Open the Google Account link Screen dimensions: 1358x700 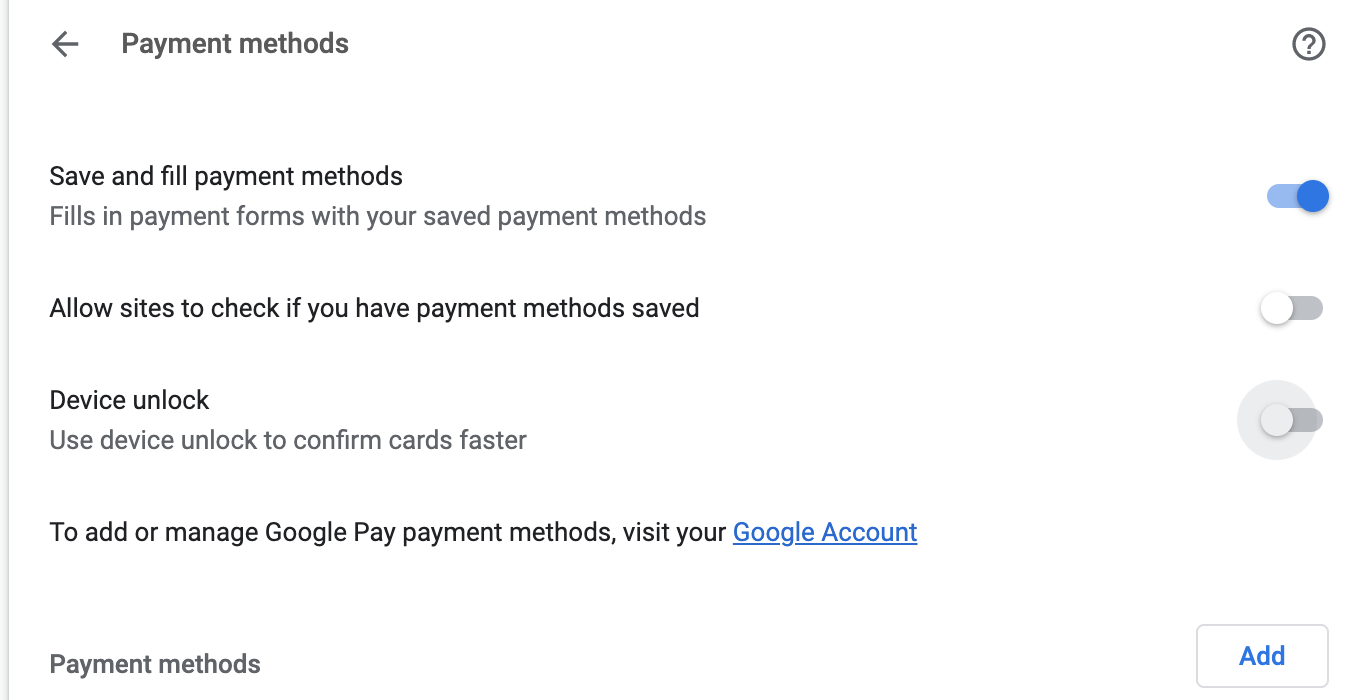point(824,532)
